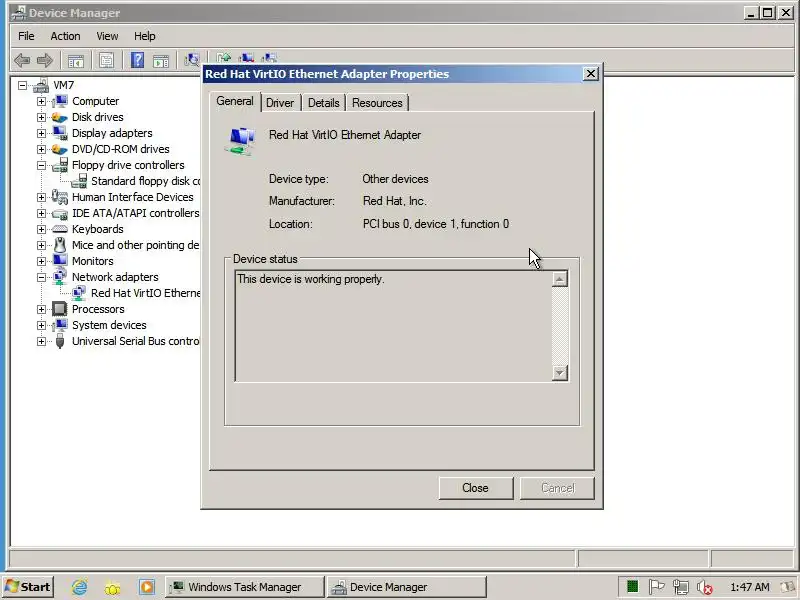Click the Forward arrow in Device Manager toolbar
Image resolution: width=800 pixels, height=600 pixels.
[x=45, y=61]
